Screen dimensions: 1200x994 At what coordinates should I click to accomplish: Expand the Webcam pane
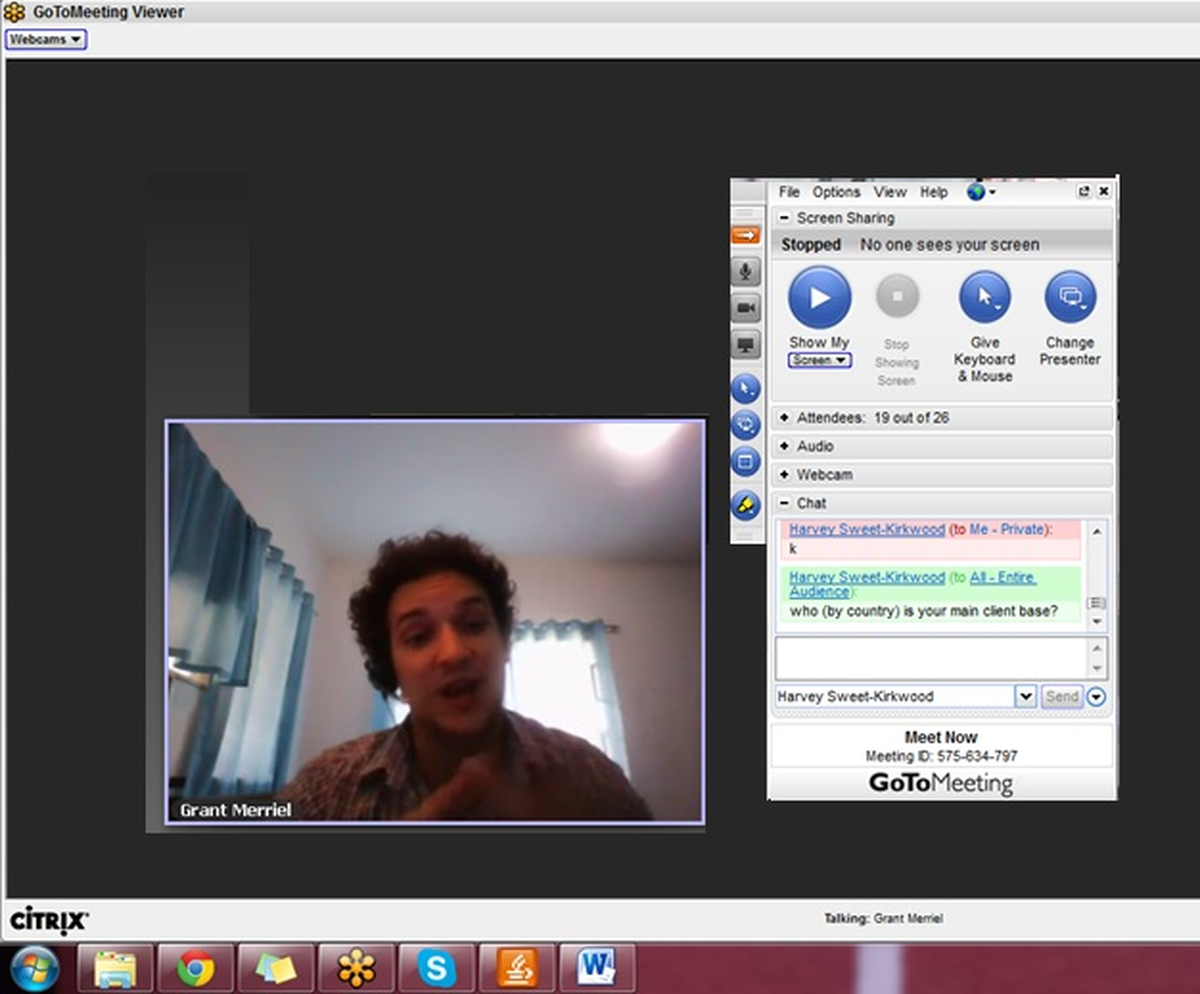pos(784,475)
